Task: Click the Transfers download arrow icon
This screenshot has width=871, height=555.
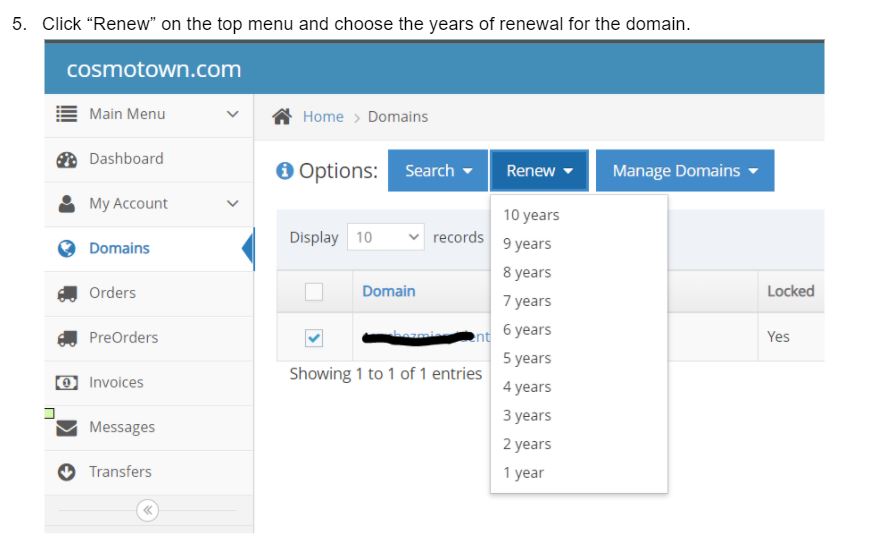Action: [x=67, y=472]
